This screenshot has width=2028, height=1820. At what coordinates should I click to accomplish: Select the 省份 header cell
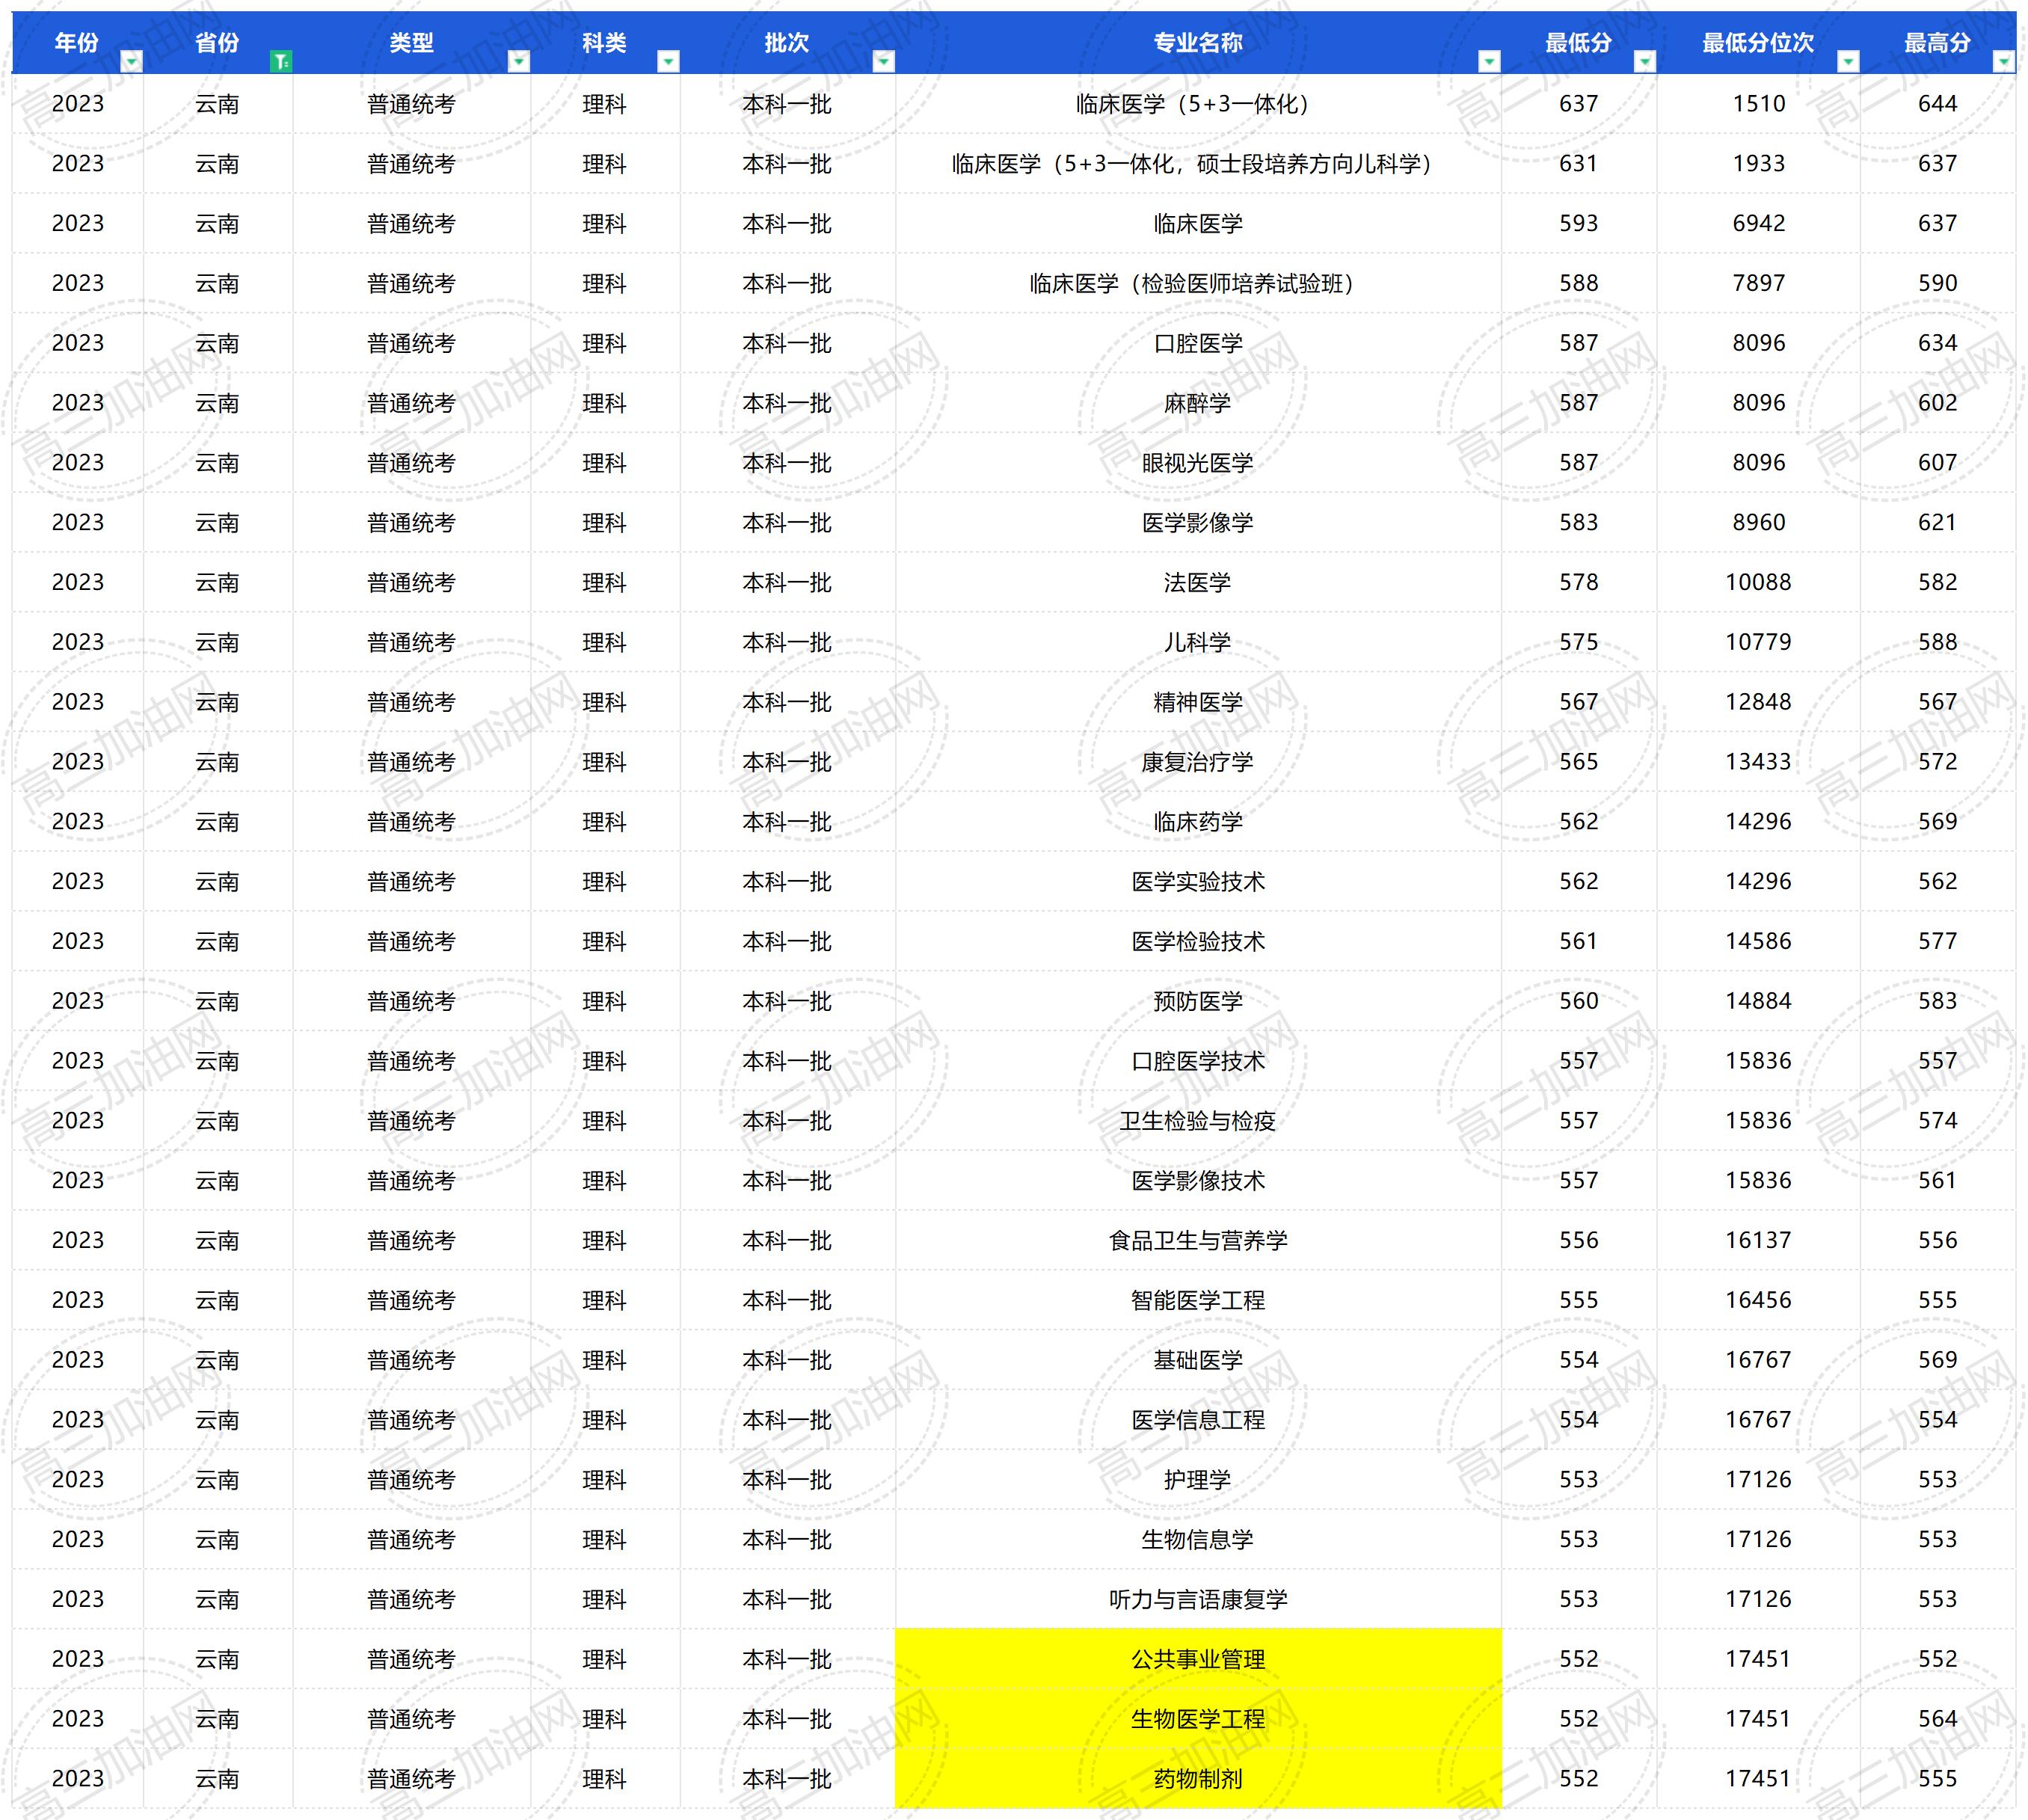(218, 43)
